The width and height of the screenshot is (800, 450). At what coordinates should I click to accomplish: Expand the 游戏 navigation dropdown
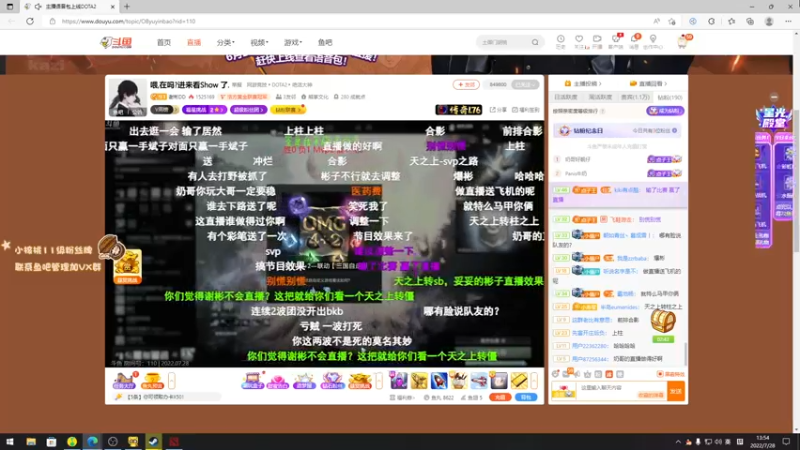click(x=293, y=42)
